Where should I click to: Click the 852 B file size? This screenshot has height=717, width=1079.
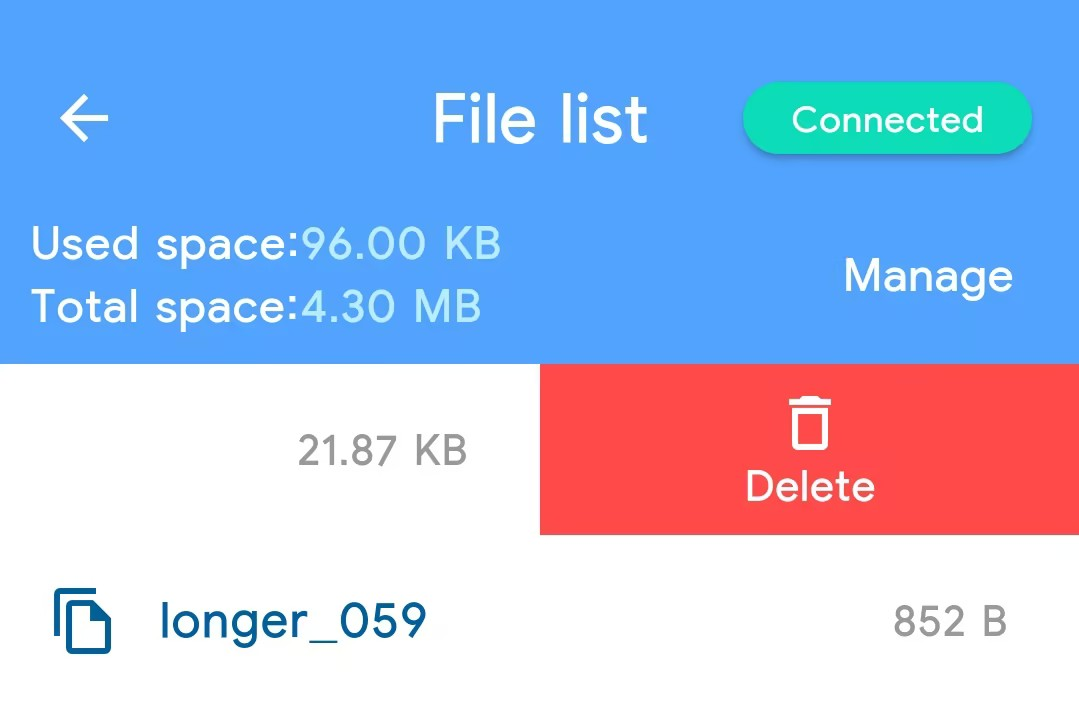949,622
